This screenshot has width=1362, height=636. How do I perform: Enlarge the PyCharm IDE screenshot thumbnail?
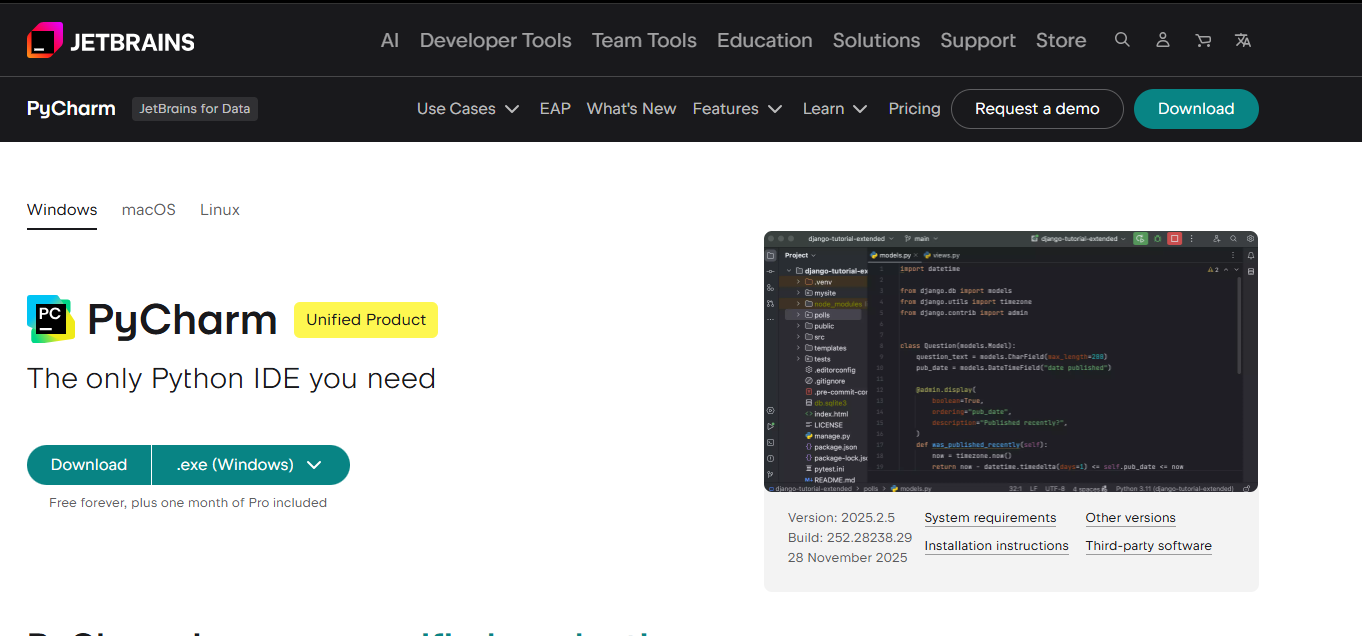(1010, 362)
